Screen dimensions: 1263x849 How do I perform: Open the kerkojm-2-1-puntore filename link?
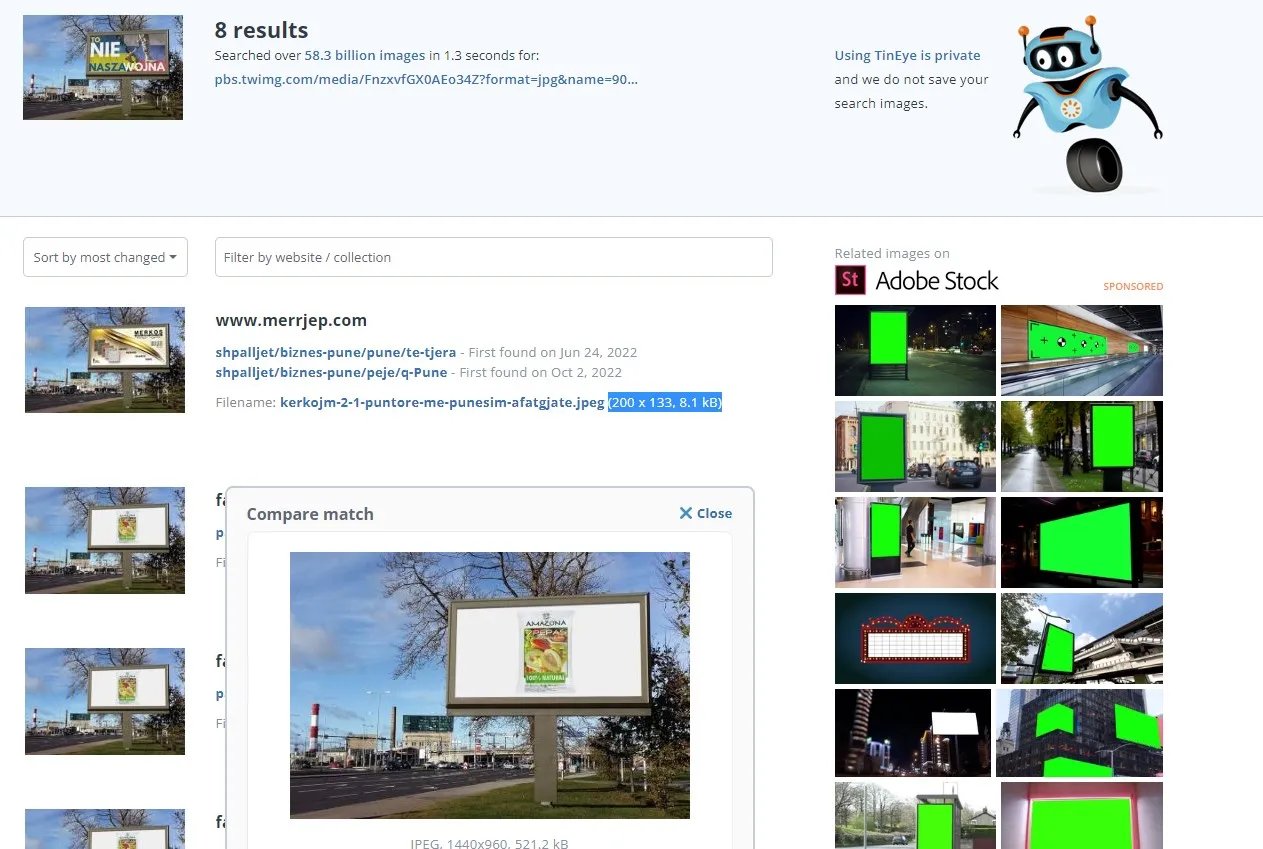click(x=442, y=402)
